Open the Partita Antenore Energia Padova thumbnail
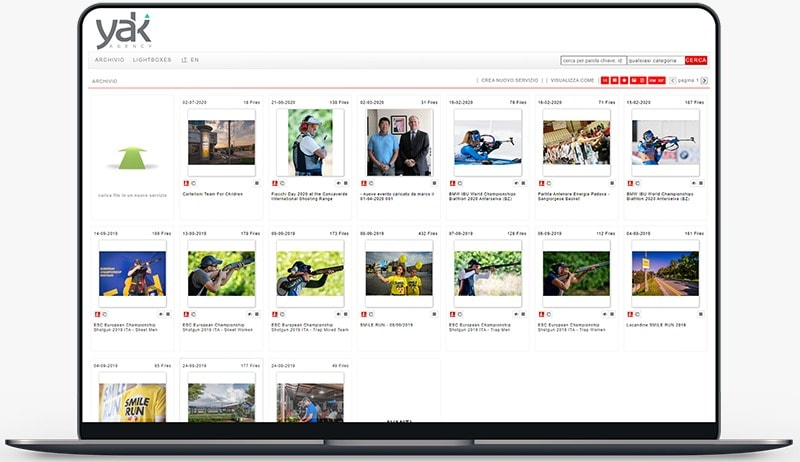The height and width of the screenshot is (462, 800). (x=577, y=142)
